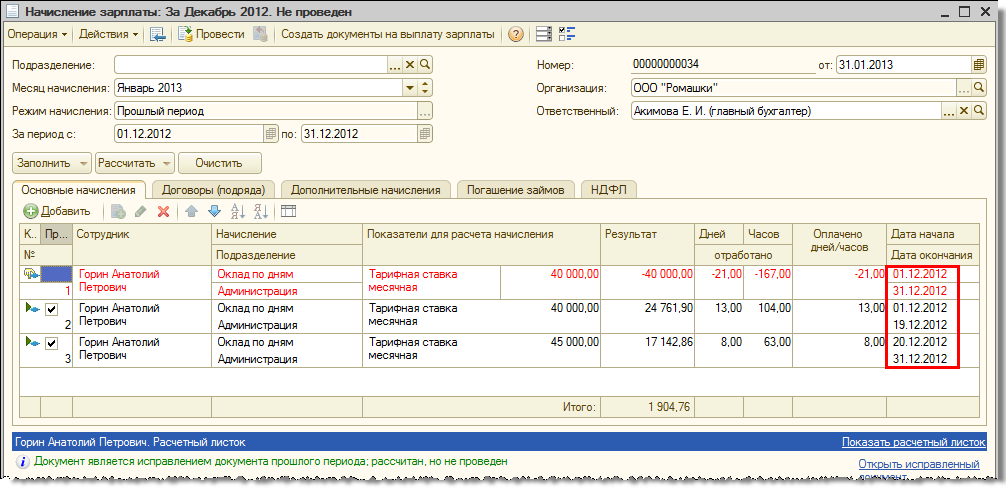Open the Заполнить button's dropdown arrow
Viewport: 1006px width, 488px height.
[x=83, y=164]
